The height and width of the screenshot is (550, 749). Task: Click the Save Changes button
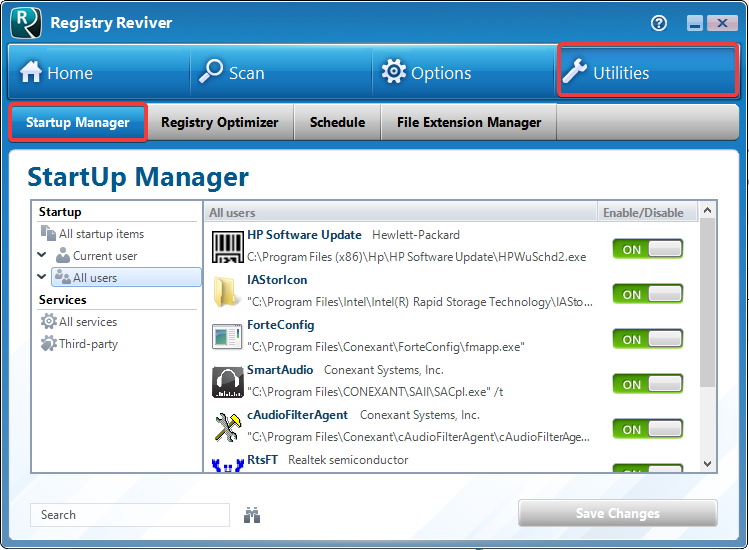(x=618, y=513)
